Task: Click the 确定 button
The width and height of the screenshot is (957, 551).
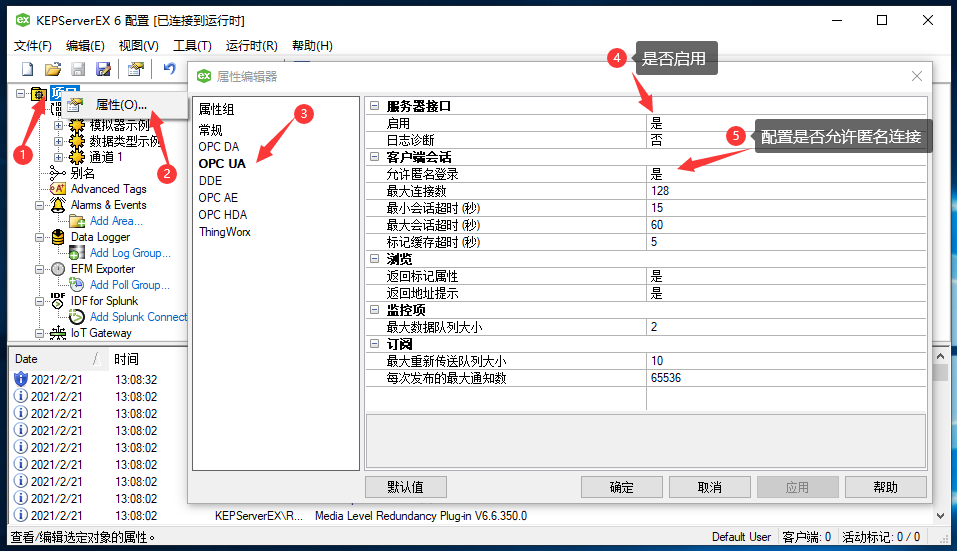Action: (621, 487)
